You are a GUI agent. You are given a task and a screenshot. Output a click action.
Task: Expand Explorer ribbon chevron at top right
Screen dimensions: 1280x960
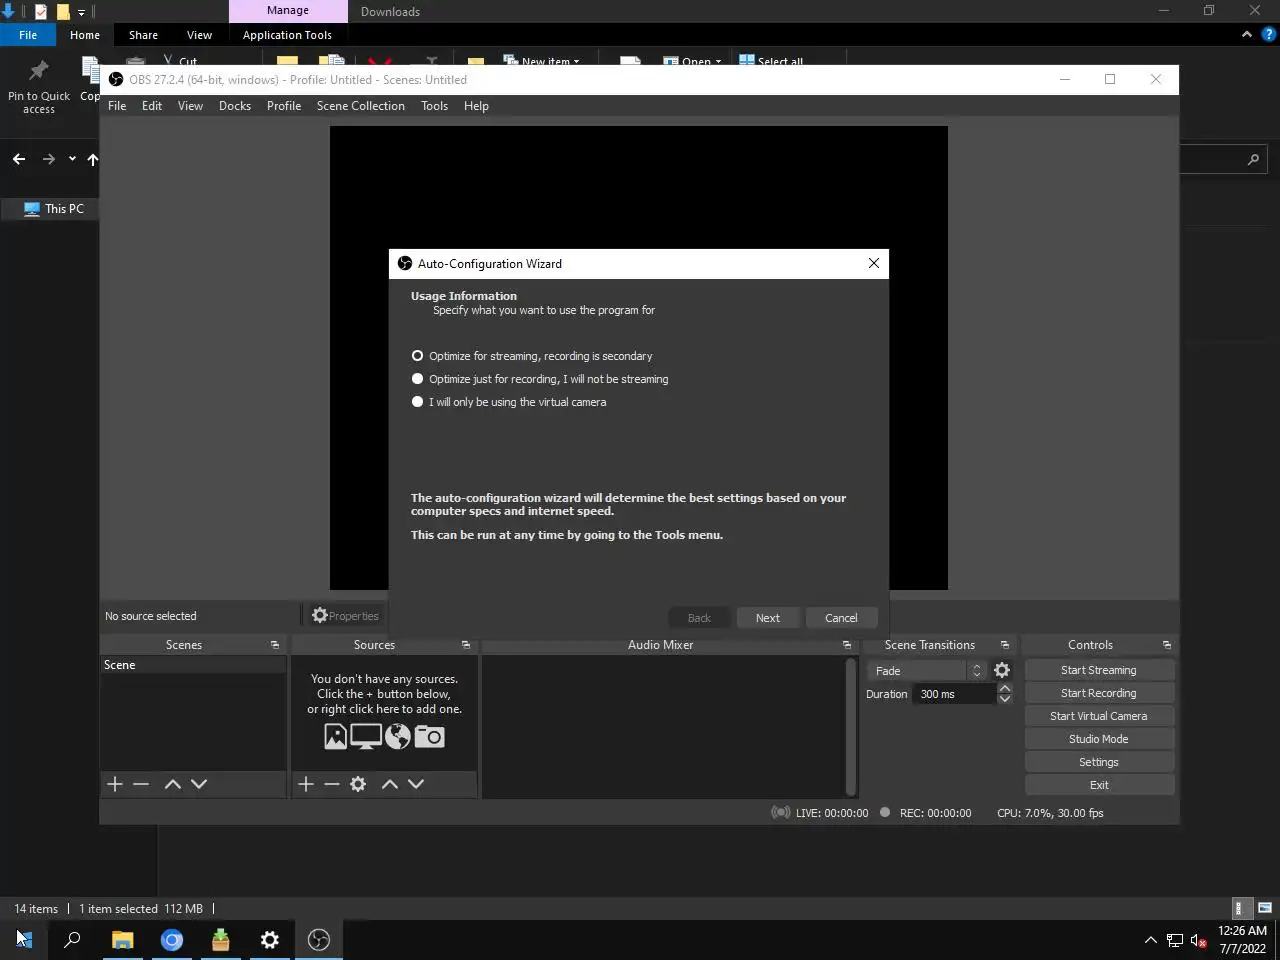click(x=1247, y=34)
